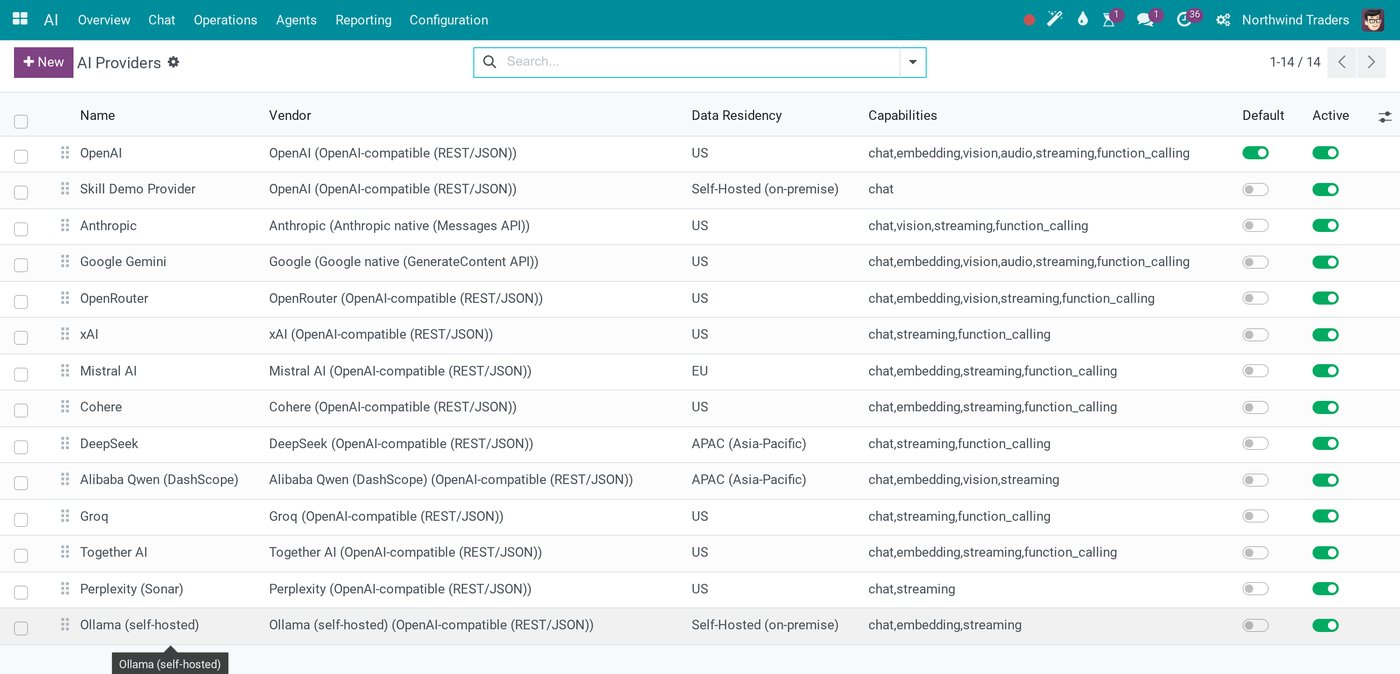Check the Ollama (self-hosted) row checkbox
Screen dimensions: 1400x674
[x=21, y=628]
